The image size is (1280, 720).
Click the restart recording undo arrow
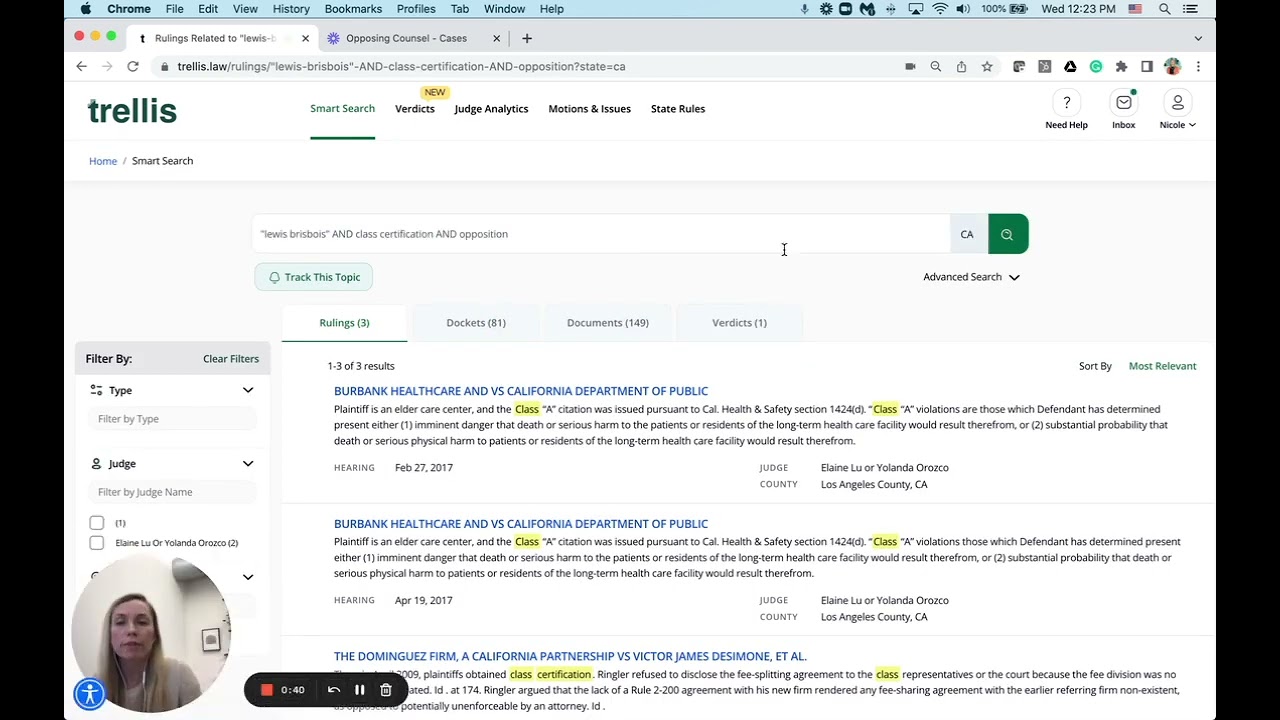(334, 690)
